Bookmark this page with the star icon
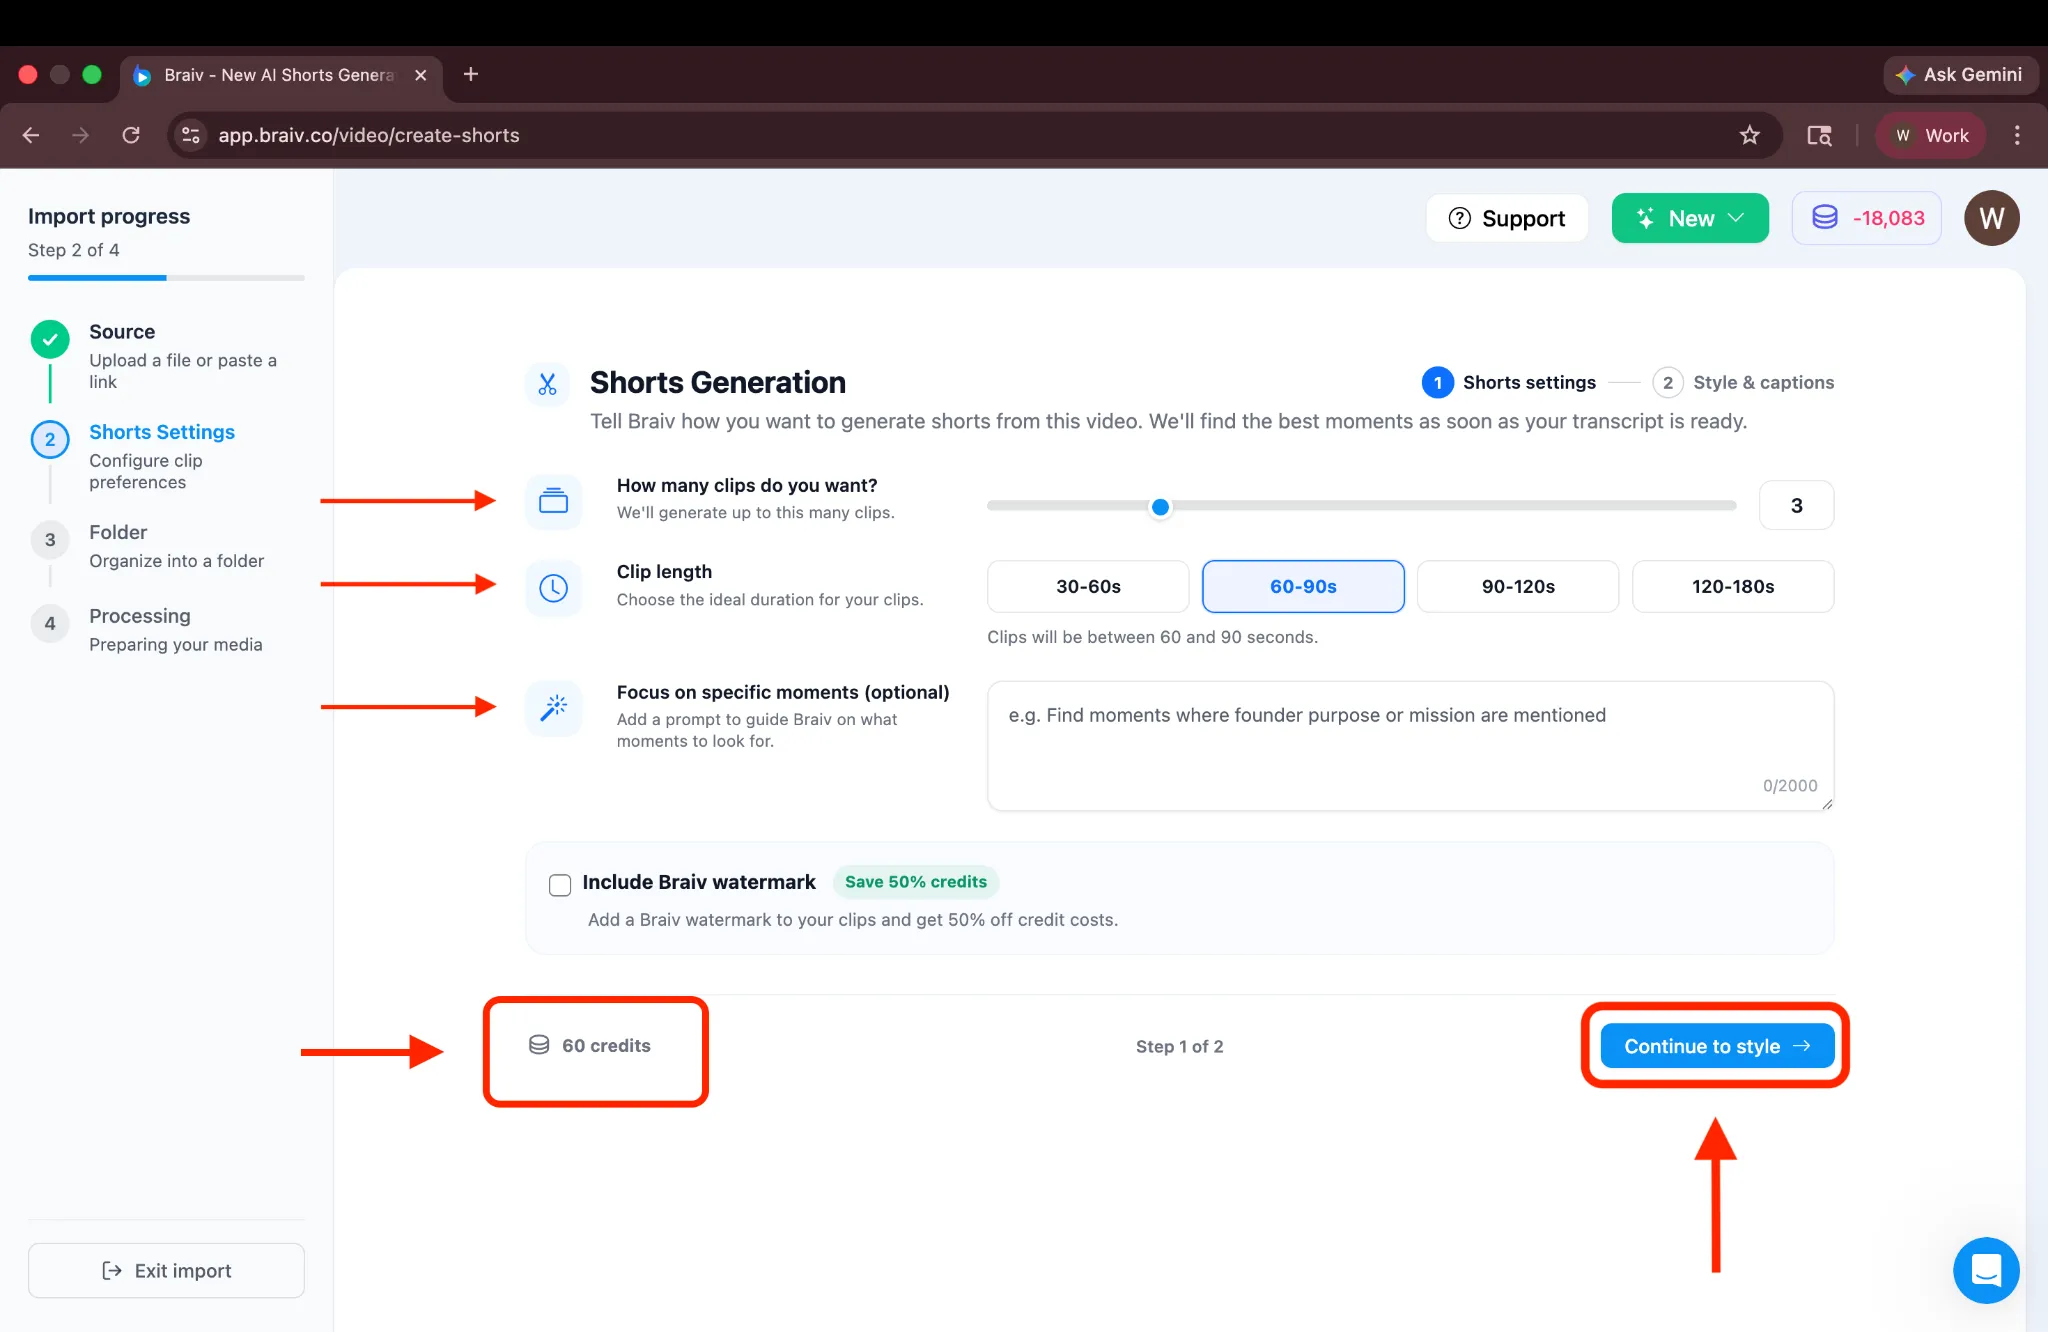This screenshot has height=1332, width=2048. [x=1749, y=135]
